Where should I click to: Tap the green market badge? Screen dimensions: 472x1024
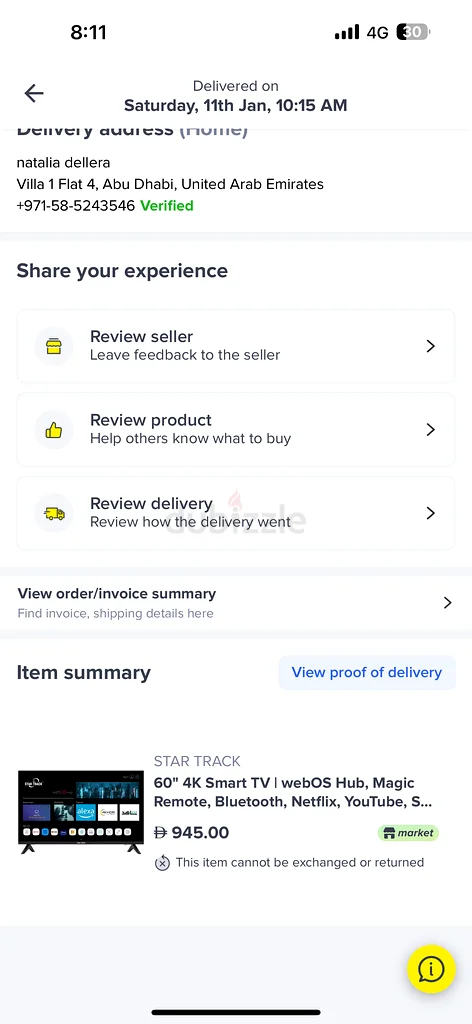pyautogui.click(x=408, y=833)
